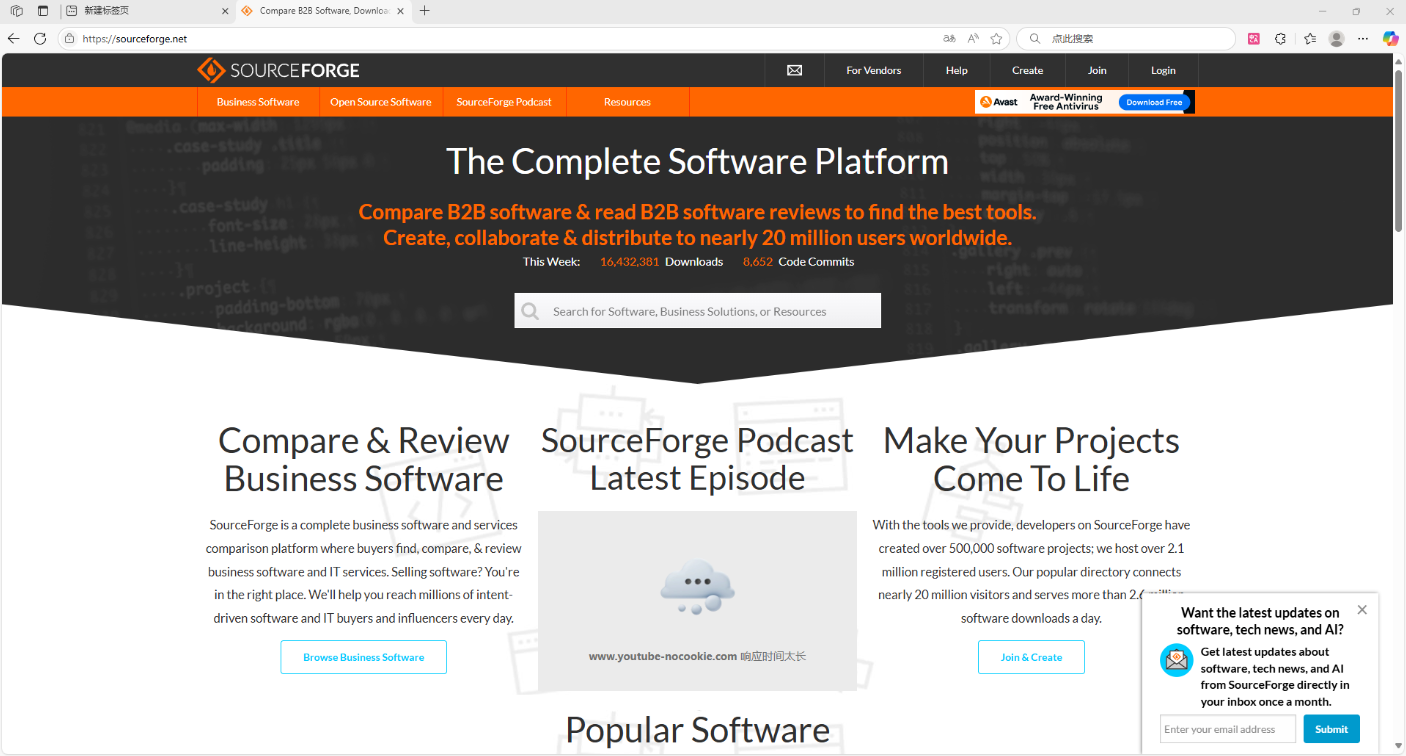This screenshot has height=756, width=1406.
Task: Click the translate page icon in the address bar
Action: point(949,38)
